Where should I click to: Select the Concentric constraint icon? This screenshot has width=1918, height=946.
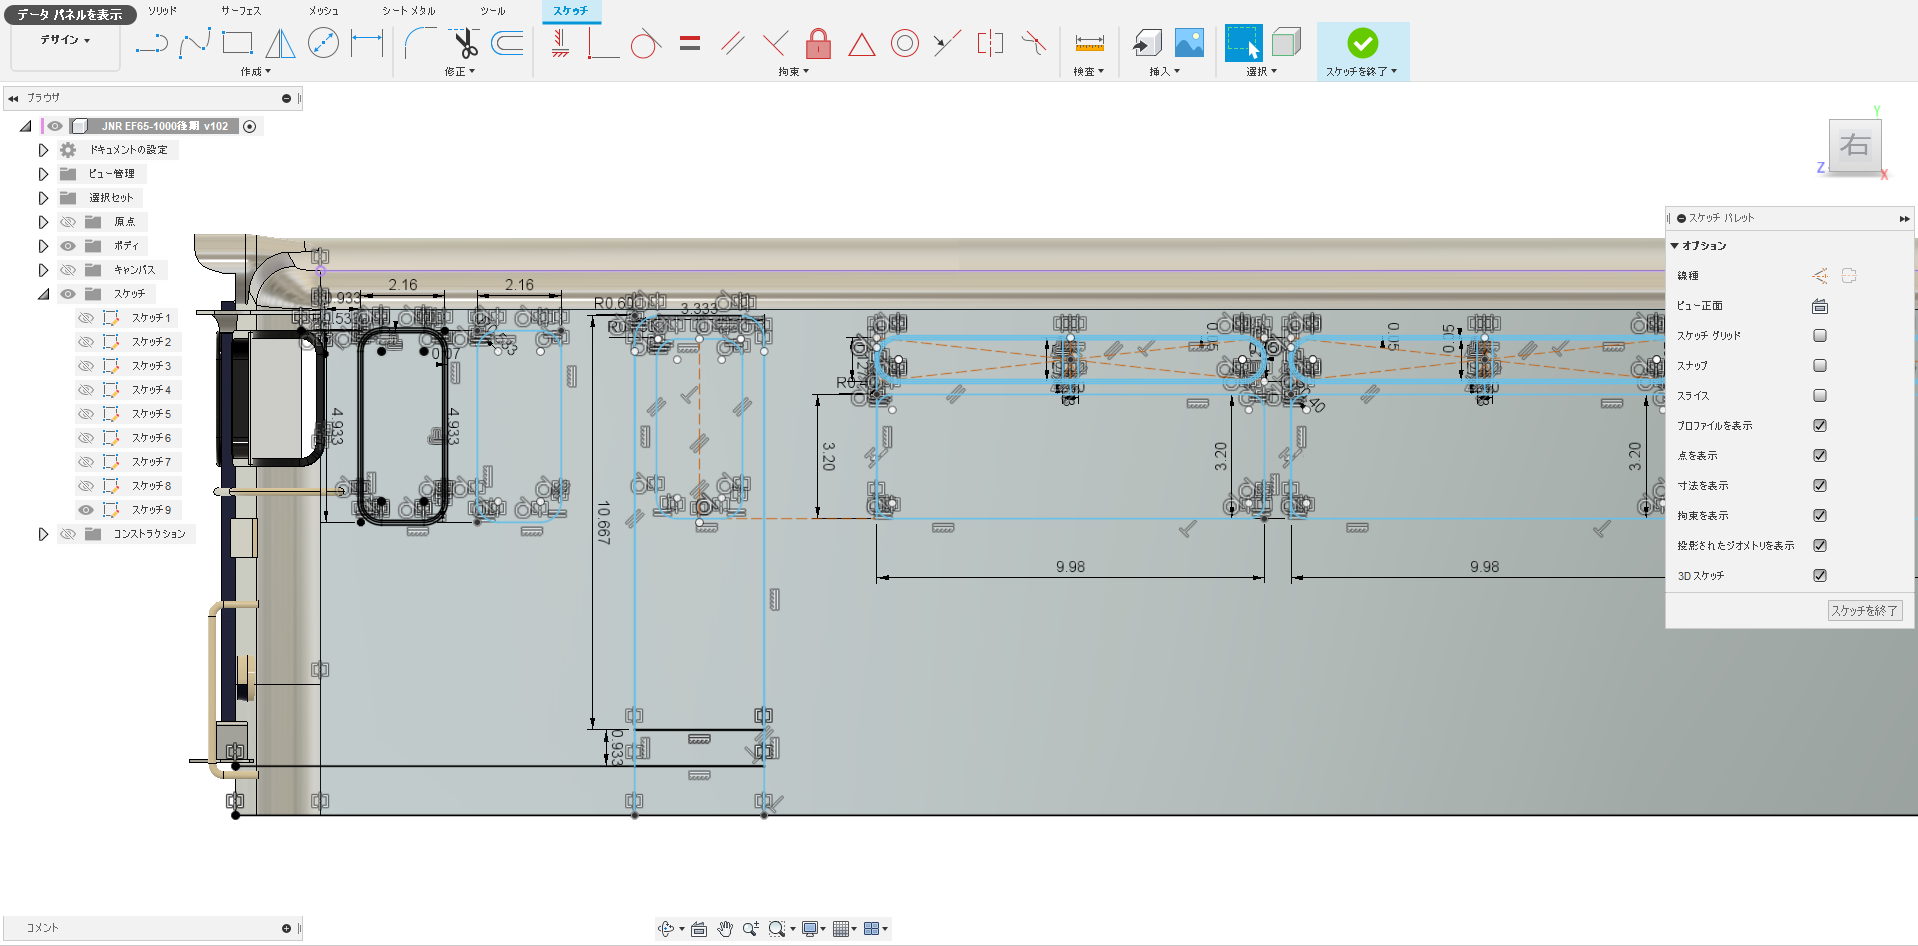904,43
